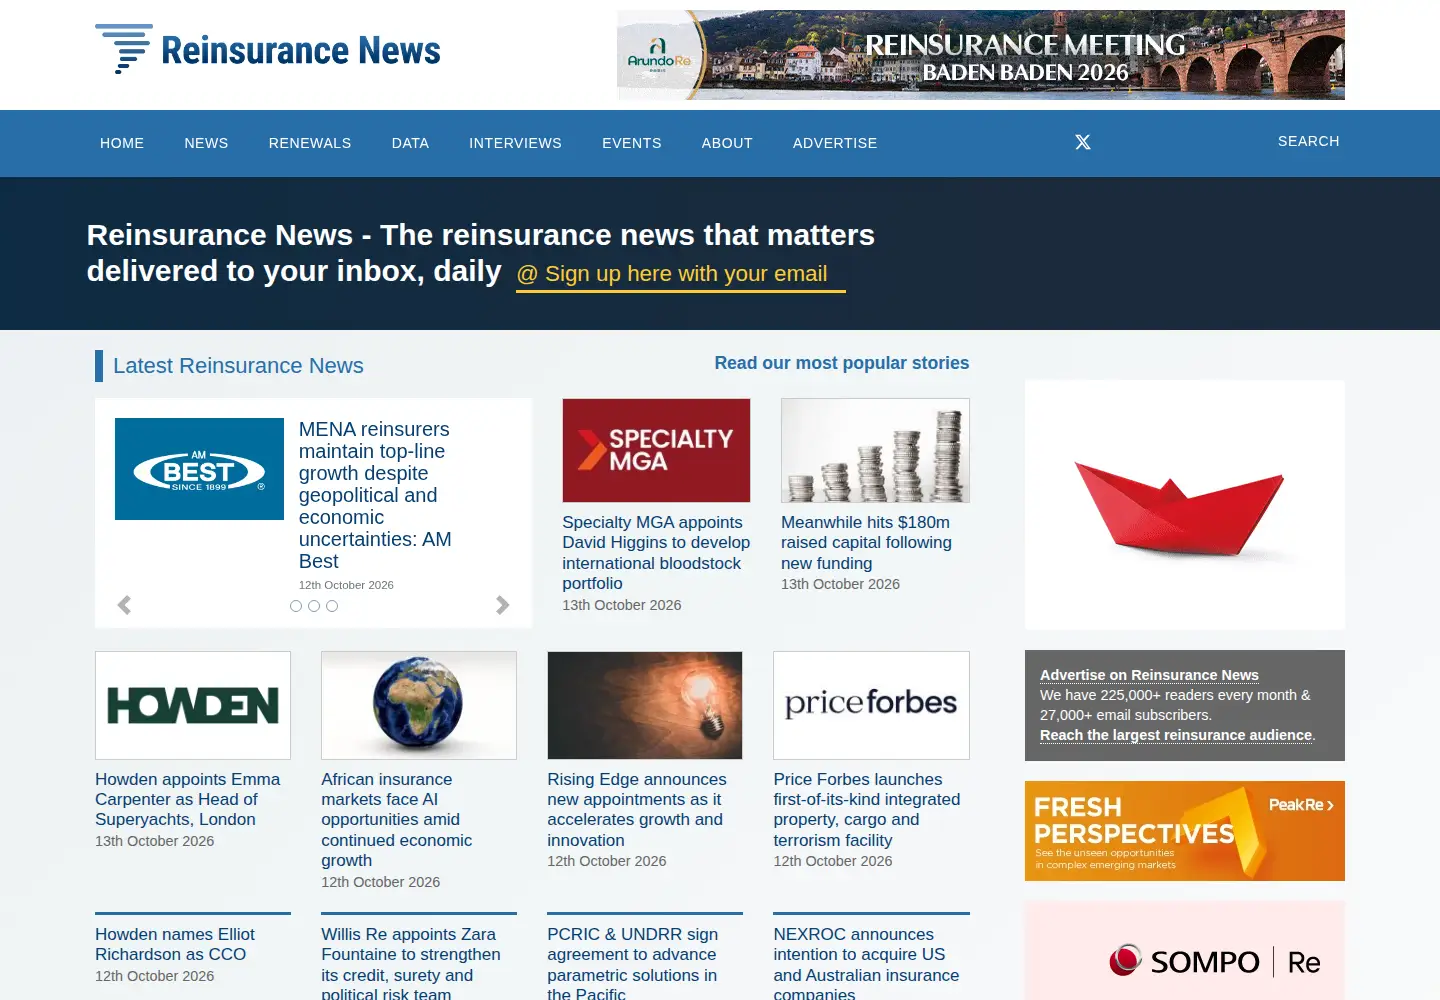Open Price Forbes launches integrated facility article
This screenshot has height=1000, width=1440.
click(x=867, y=809)
